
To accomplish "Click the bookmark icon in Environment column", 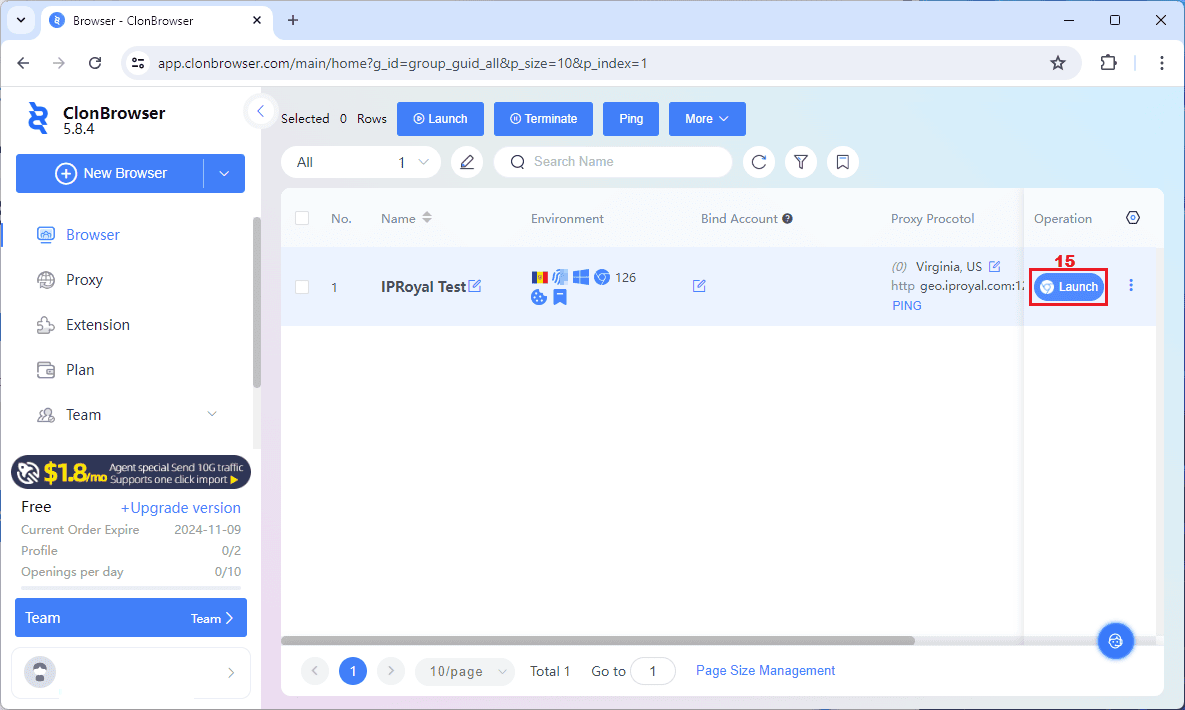I will (x=560, y=297).
